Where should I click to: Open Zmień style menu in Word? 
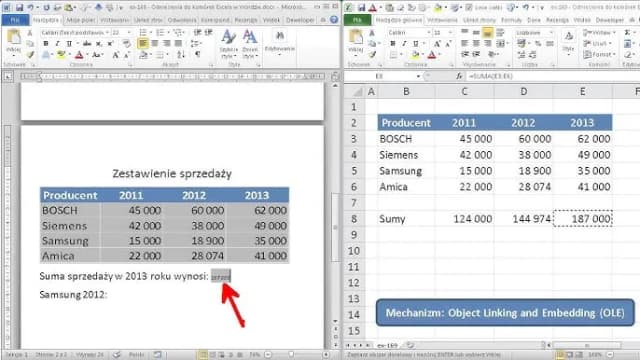pyautogui.click(x=250, y=45)
